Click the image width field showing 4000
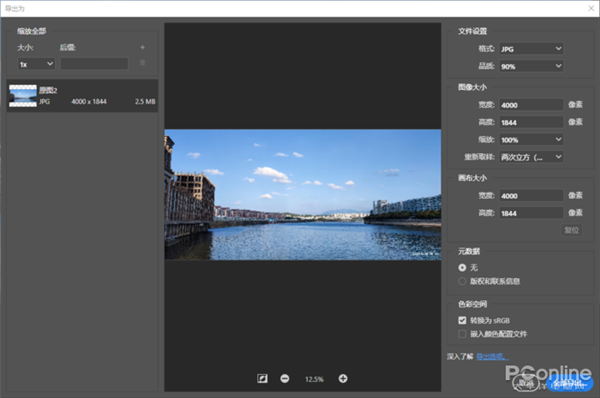 531,105
